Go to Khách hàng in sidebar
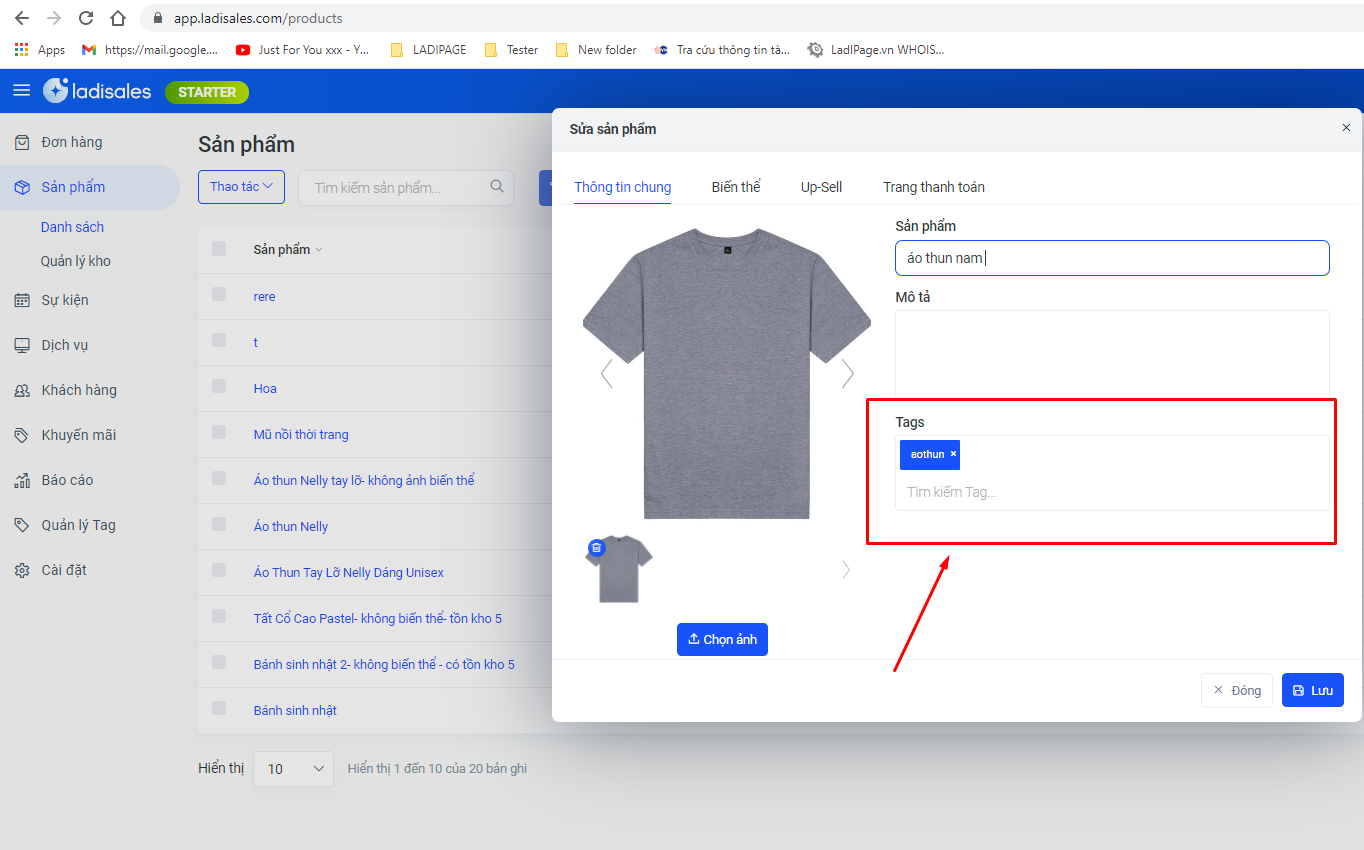The height and width of the screenshot is (850, 1364). pyautogui.click(x=78, y=390)
